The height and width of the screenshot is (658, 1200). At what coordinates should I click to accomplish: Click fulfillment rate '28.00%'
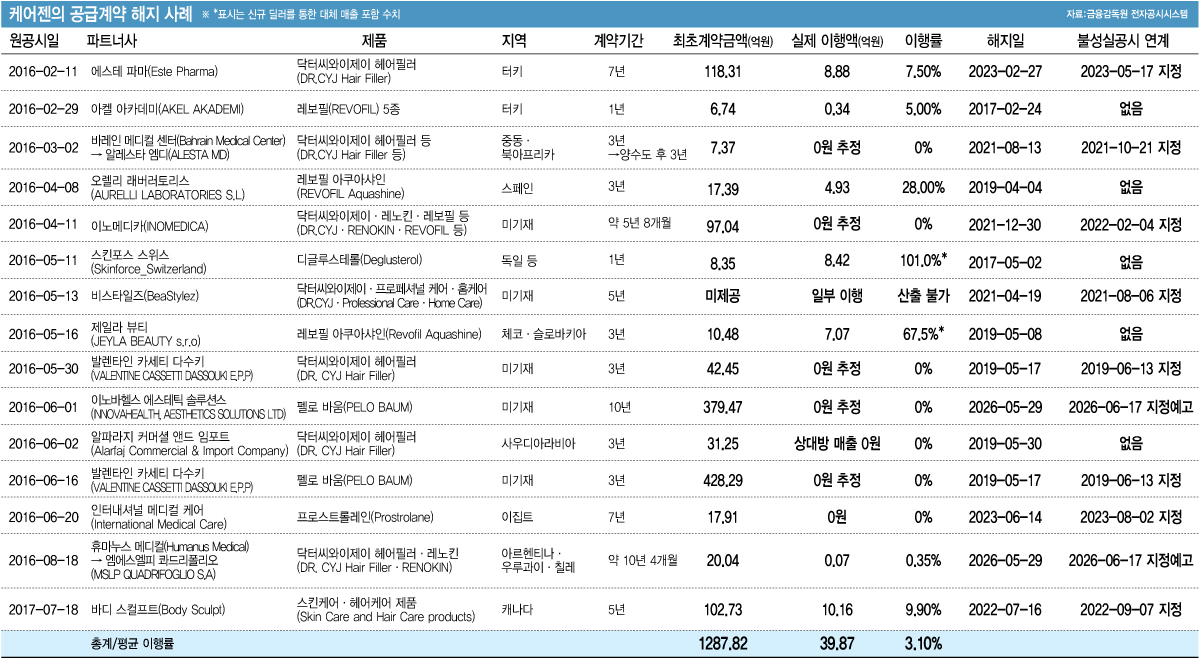click(x=924, y=186)
